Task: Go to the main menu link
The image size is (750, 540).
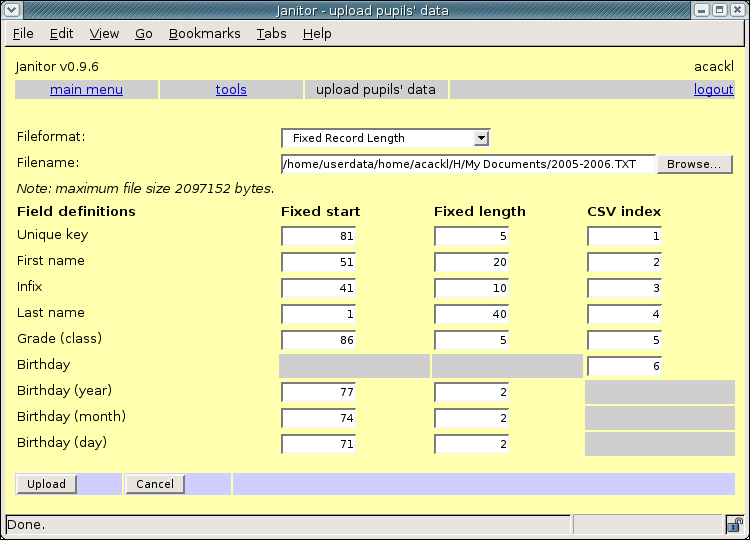Action: pyautogui.click(x=87, y=90)
